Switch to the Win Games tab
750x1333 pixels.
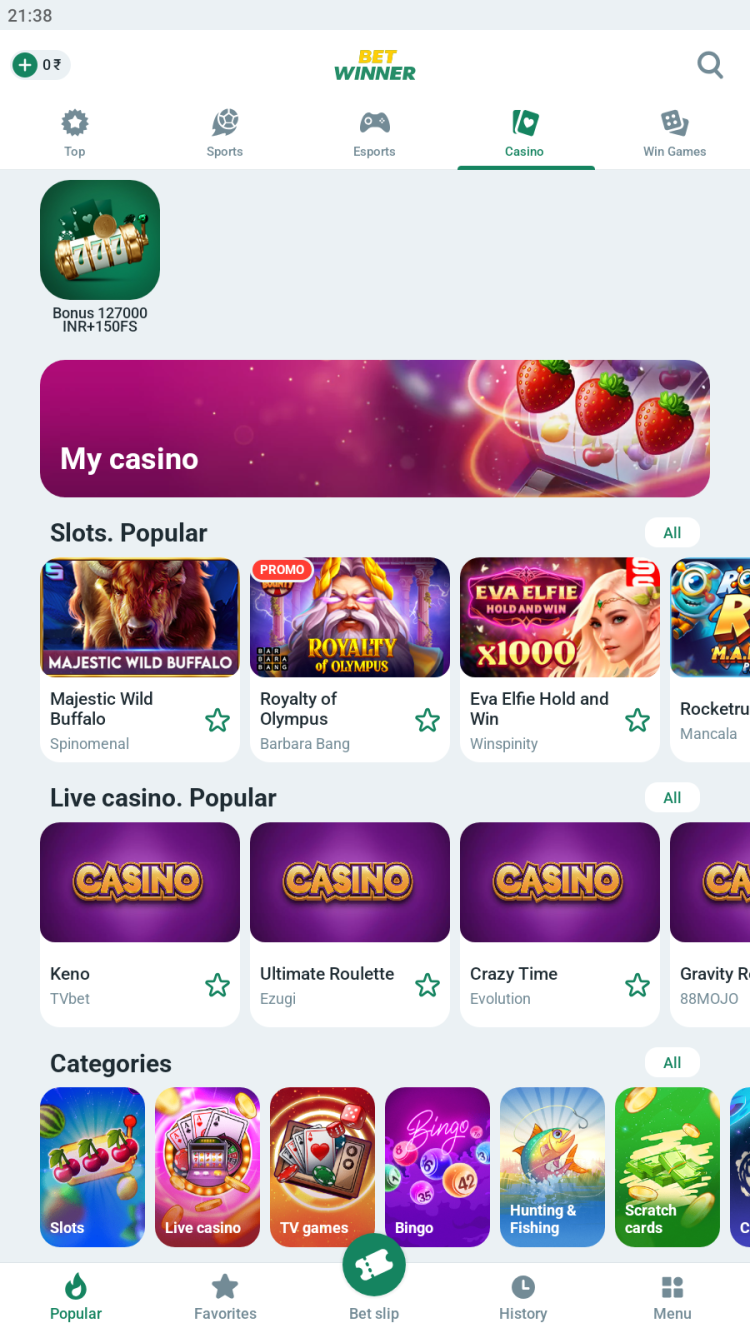click(674, 134)
